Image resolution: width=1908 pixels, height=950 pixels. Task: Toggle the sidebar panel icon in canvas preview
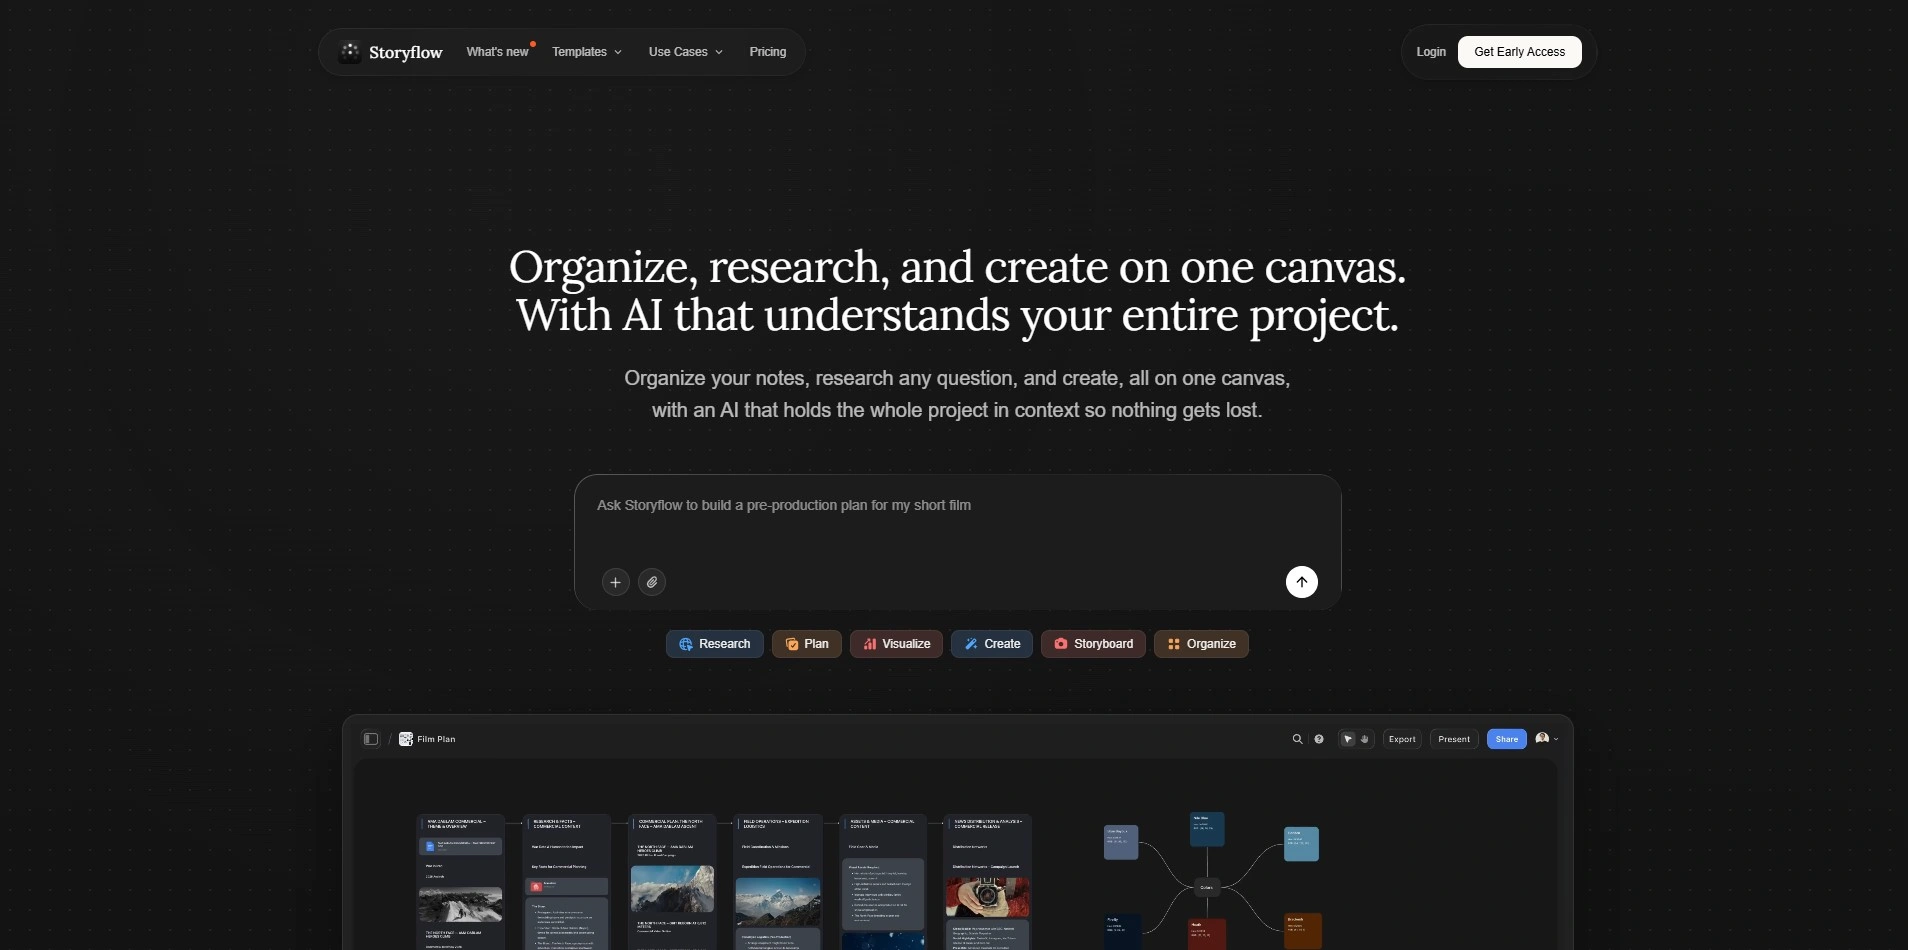click(x=371, y=739)
